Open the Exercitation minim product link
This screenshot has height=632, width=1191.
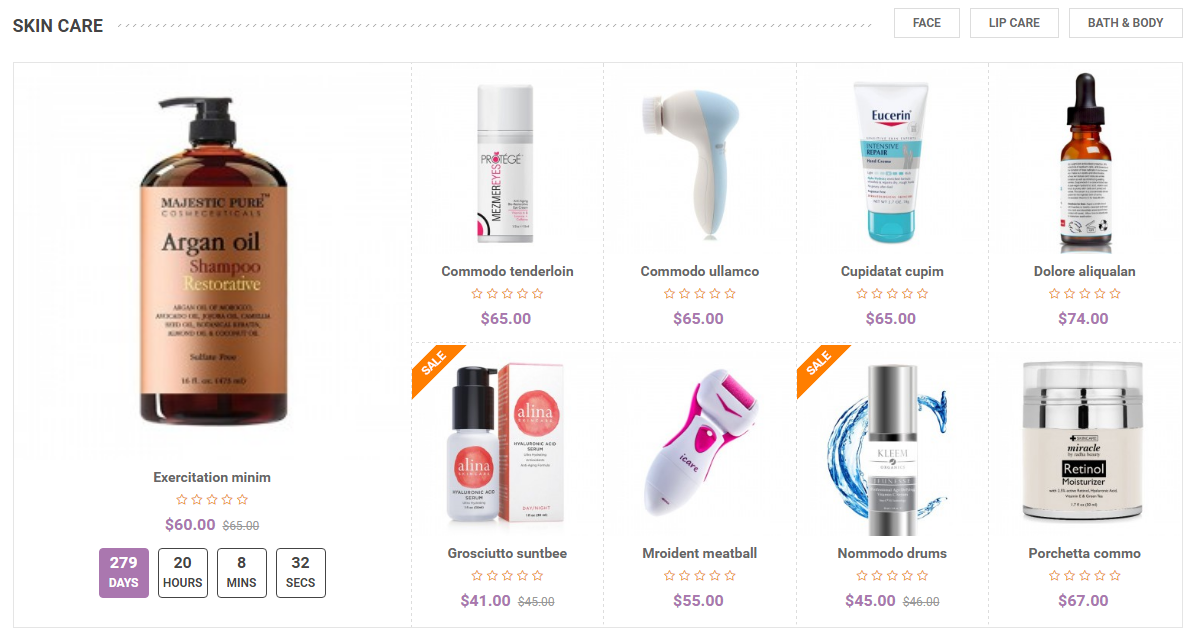212,477
